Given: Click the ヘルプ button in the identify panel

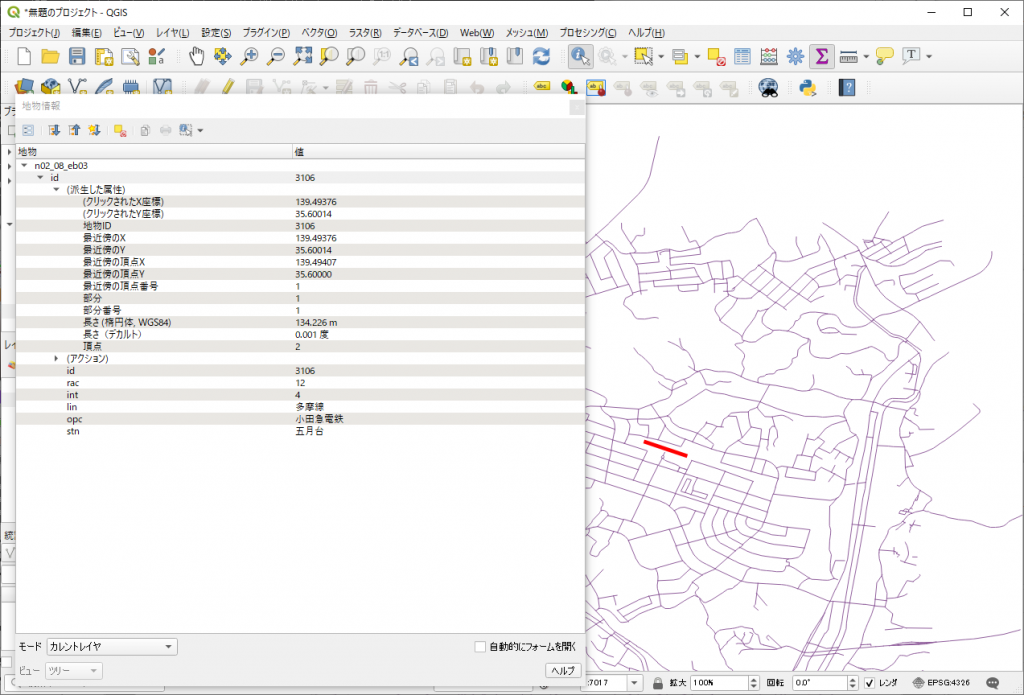Looking at the screenshot, I should pos(562,670).
